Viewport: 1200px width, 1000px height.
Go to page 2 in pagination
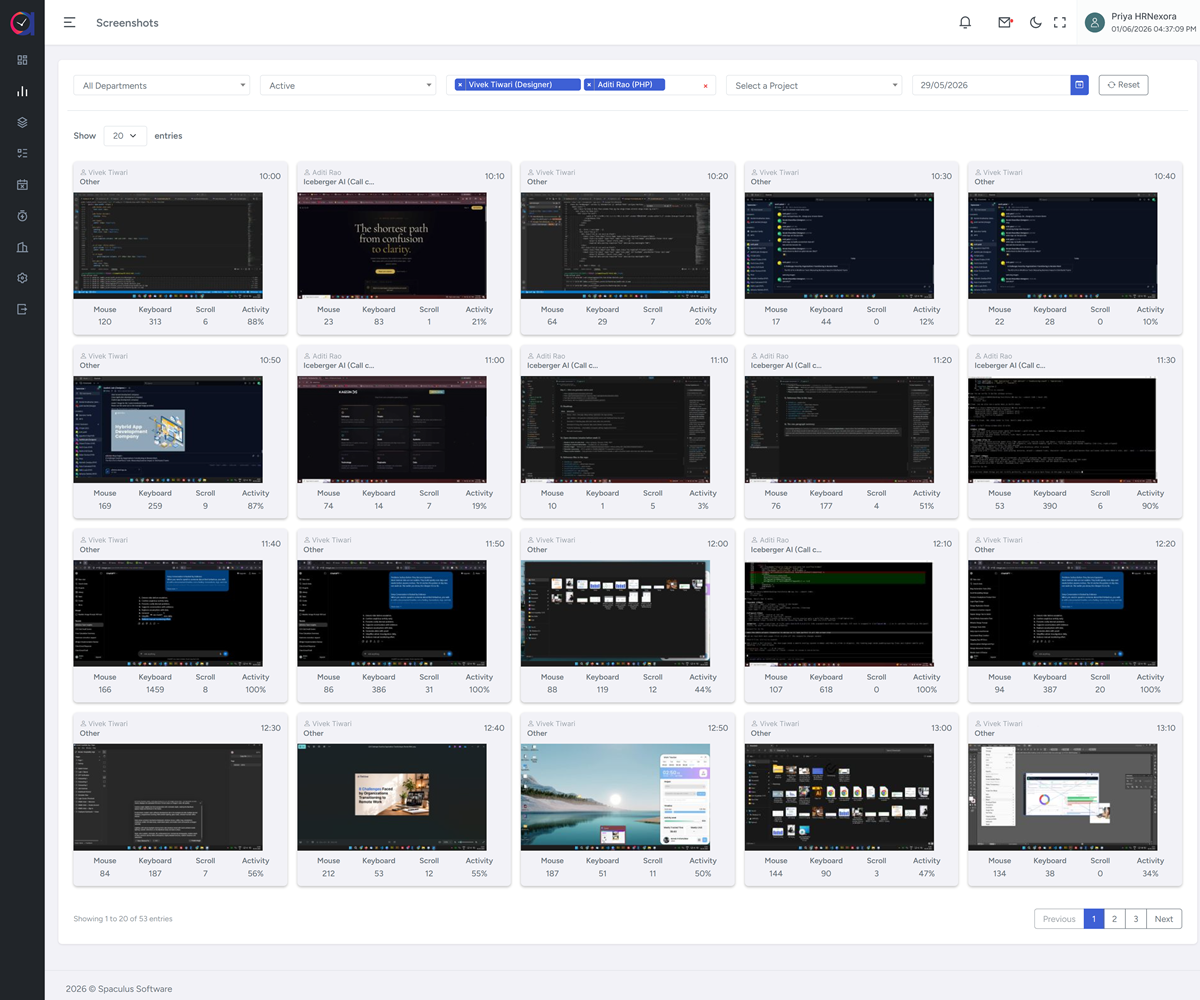[x=1114, y=919]
